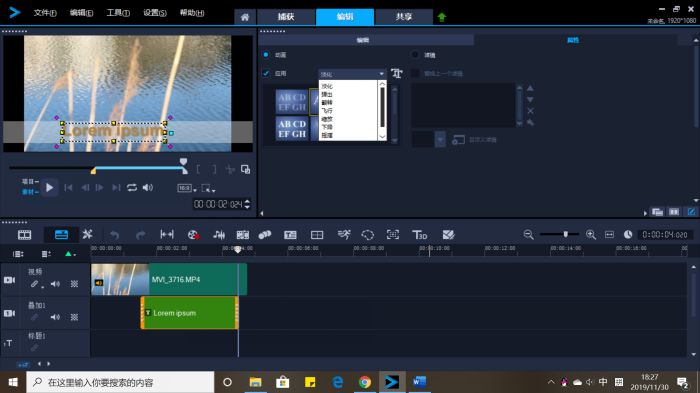
Task: Switch to the Capture workspace tab
Action: pyautogui.click(x=286, y=17)
